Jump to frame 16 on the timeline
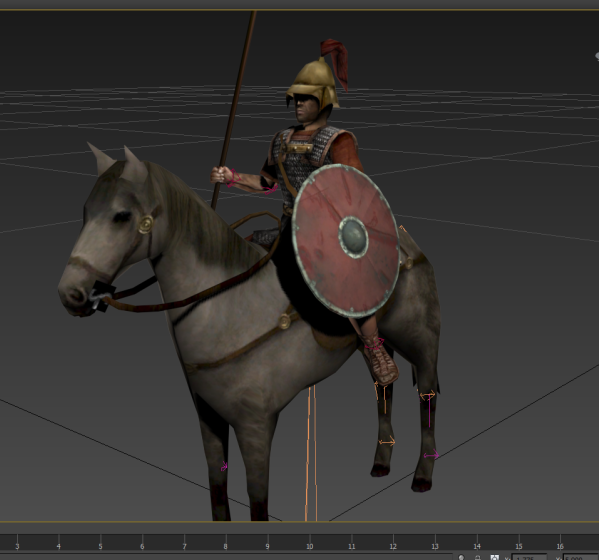599x560 pixels. [560, 546]
